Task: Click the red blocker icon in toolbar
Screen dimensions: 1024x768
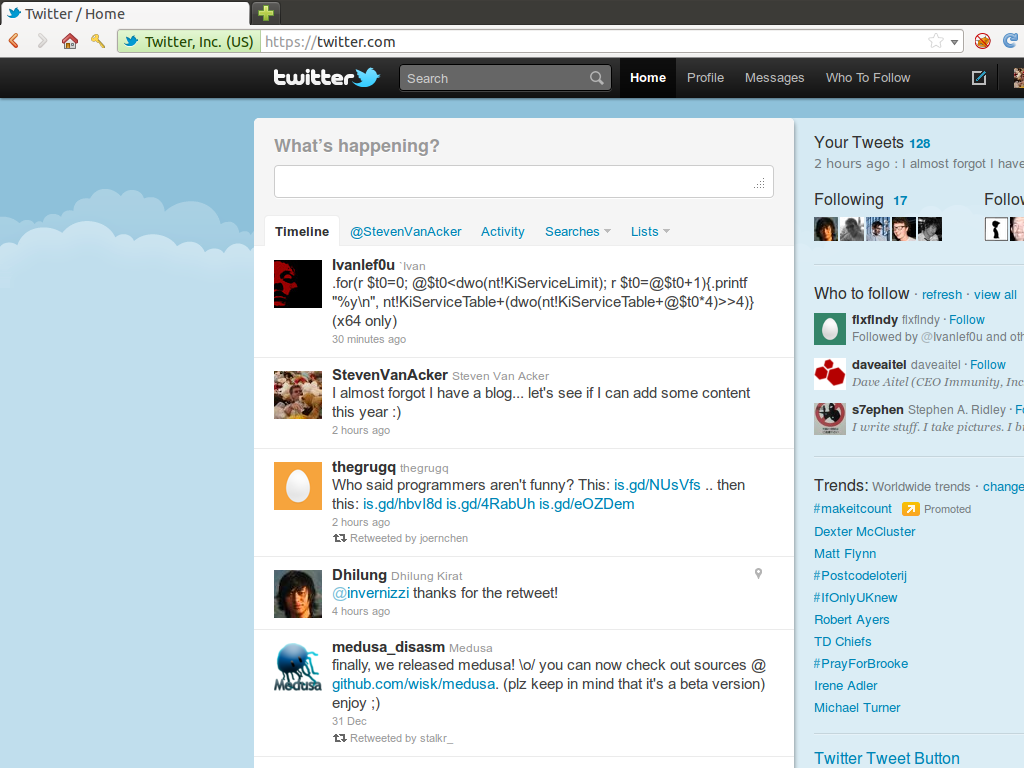Action: (x=982, y=41)
